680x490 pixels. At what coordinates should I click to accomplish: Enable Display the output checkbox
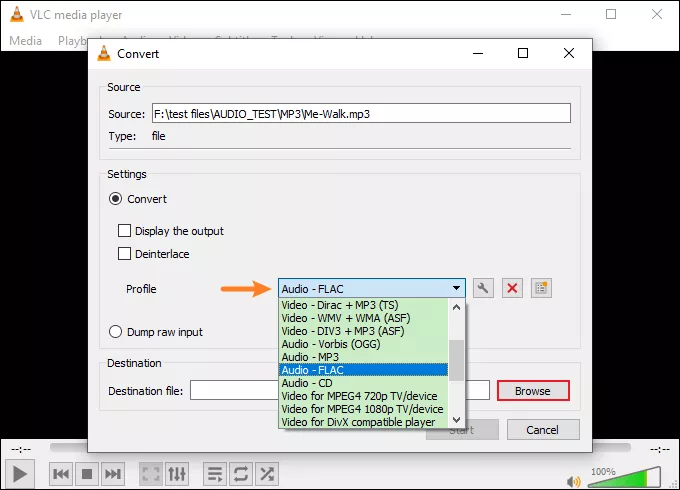coord(124,230)
